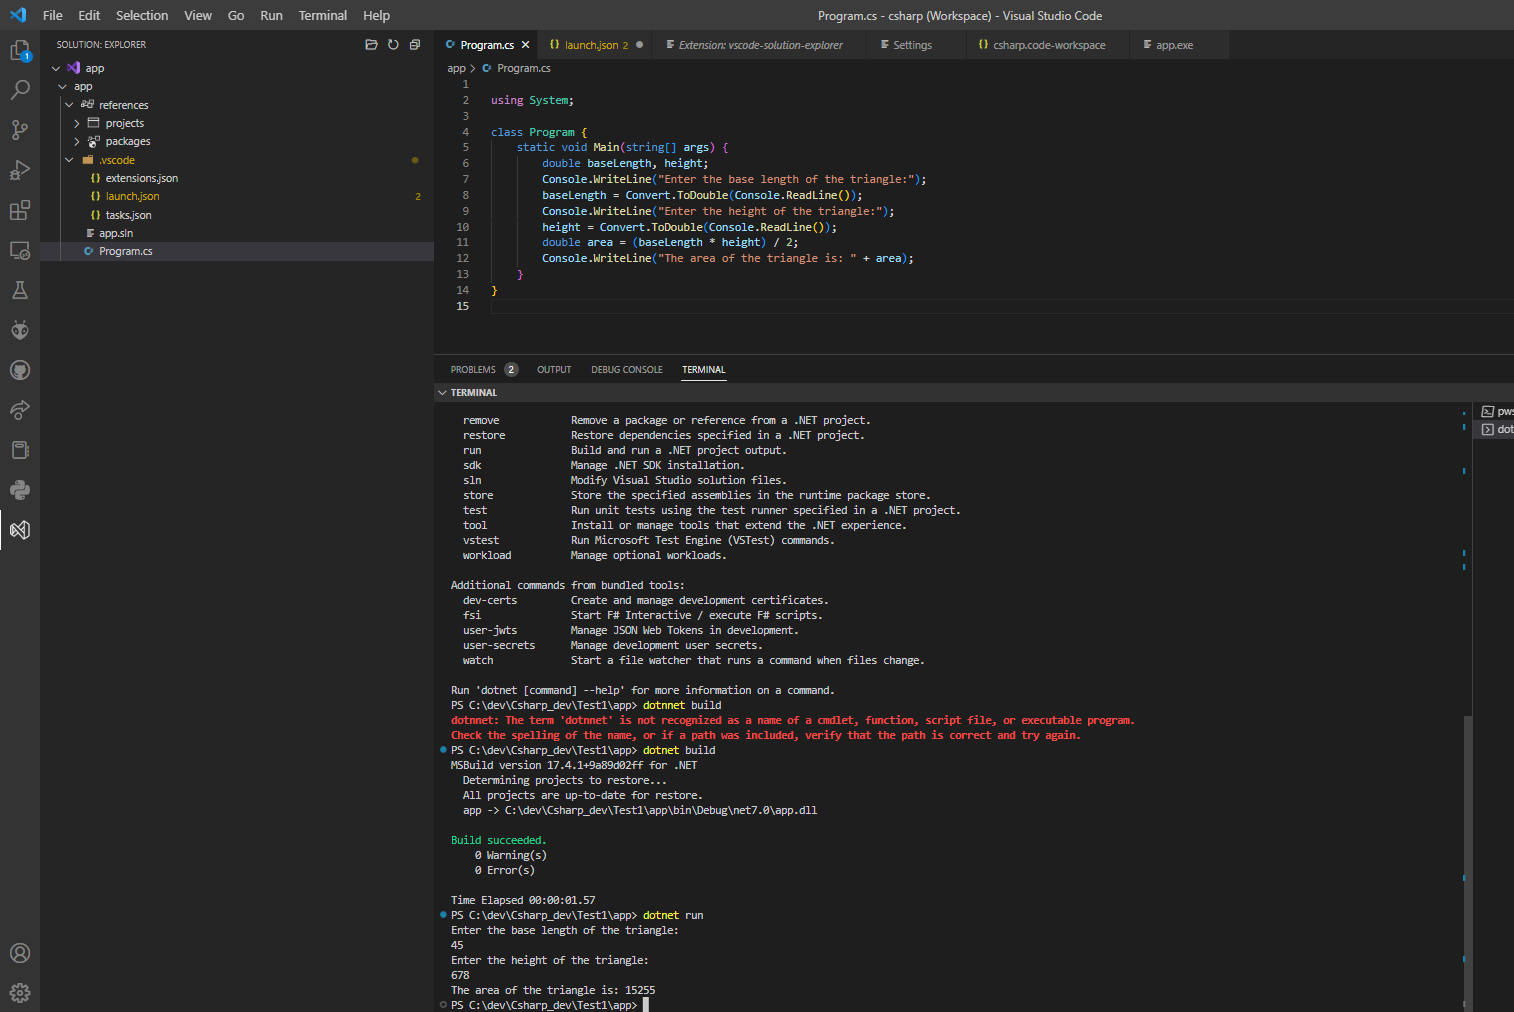Screen dimensions: 1514x1012
Task: Open the Terminal menu
Action: (323, 15)
